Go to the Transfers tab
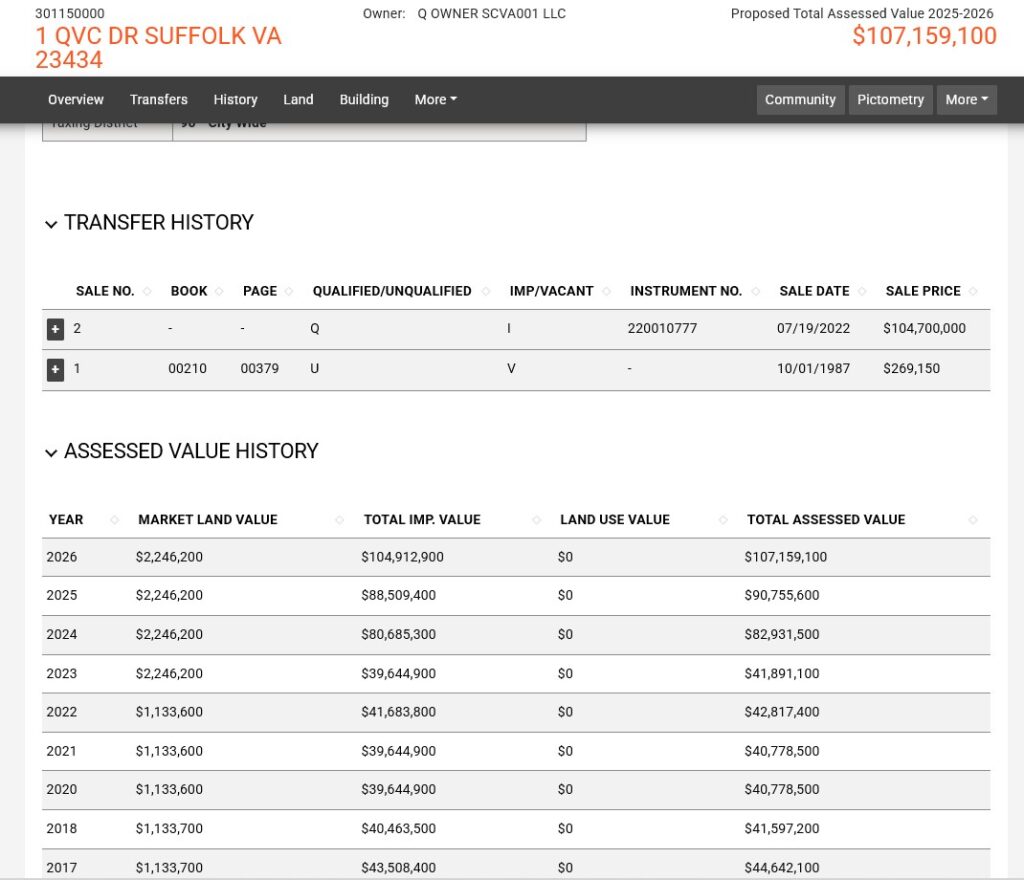Viewport: 1024px width, 880px height. coord(159,100)
